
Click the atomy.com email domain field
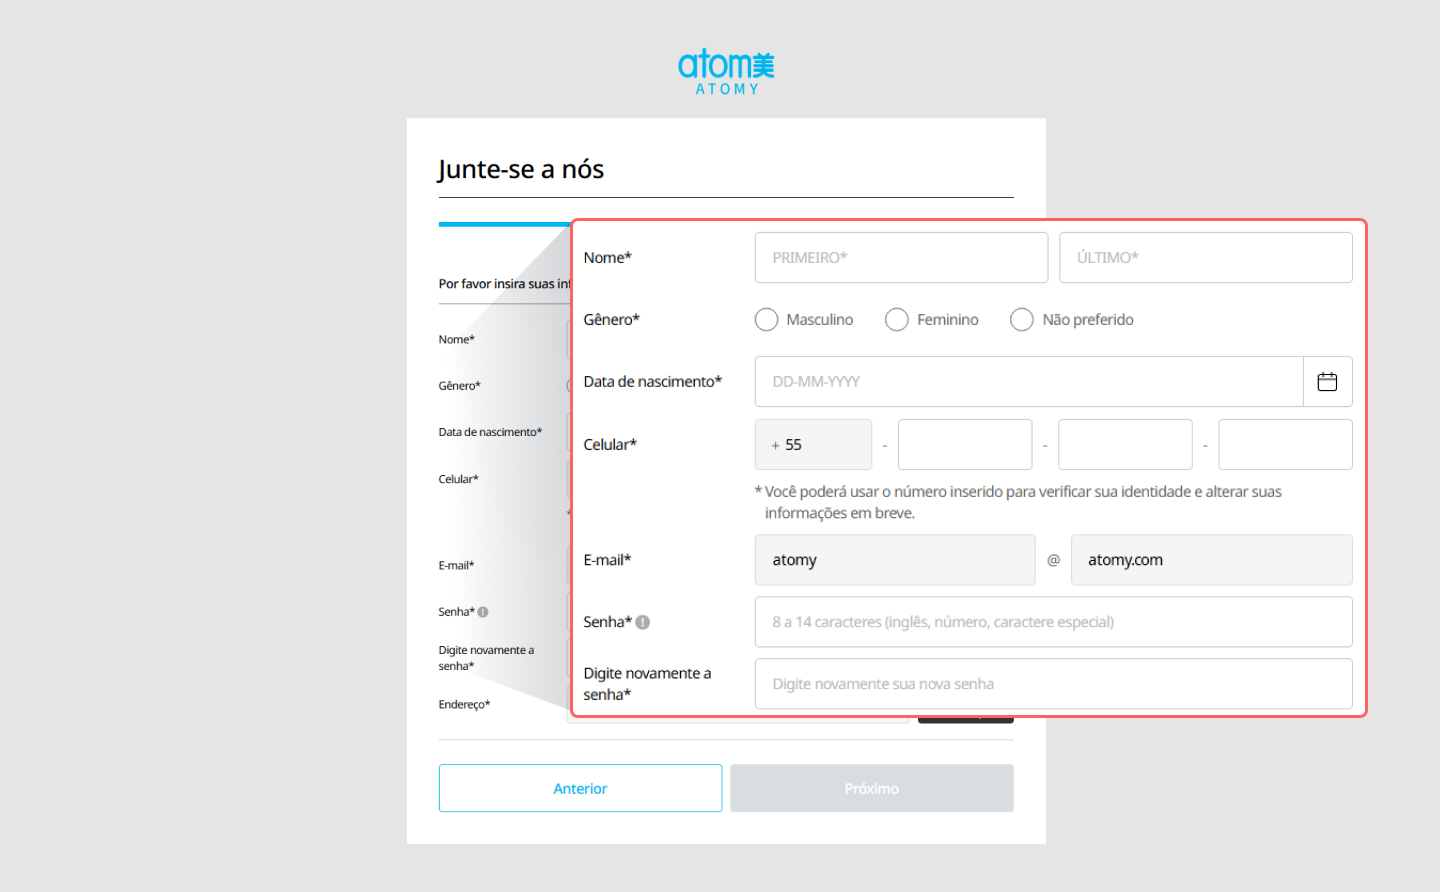(1211, 560)
